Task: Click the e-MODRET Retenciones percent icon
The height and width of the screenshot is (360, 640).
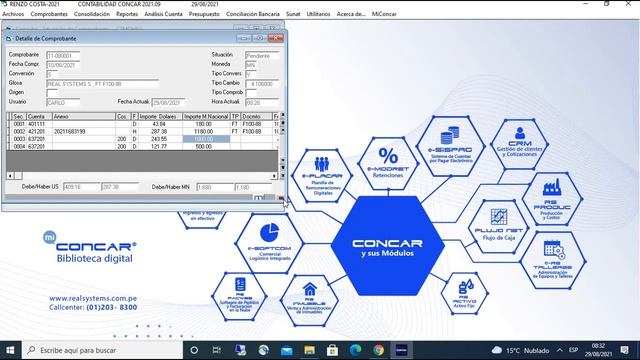Action: pyautogui.click(x=388, y=156)
